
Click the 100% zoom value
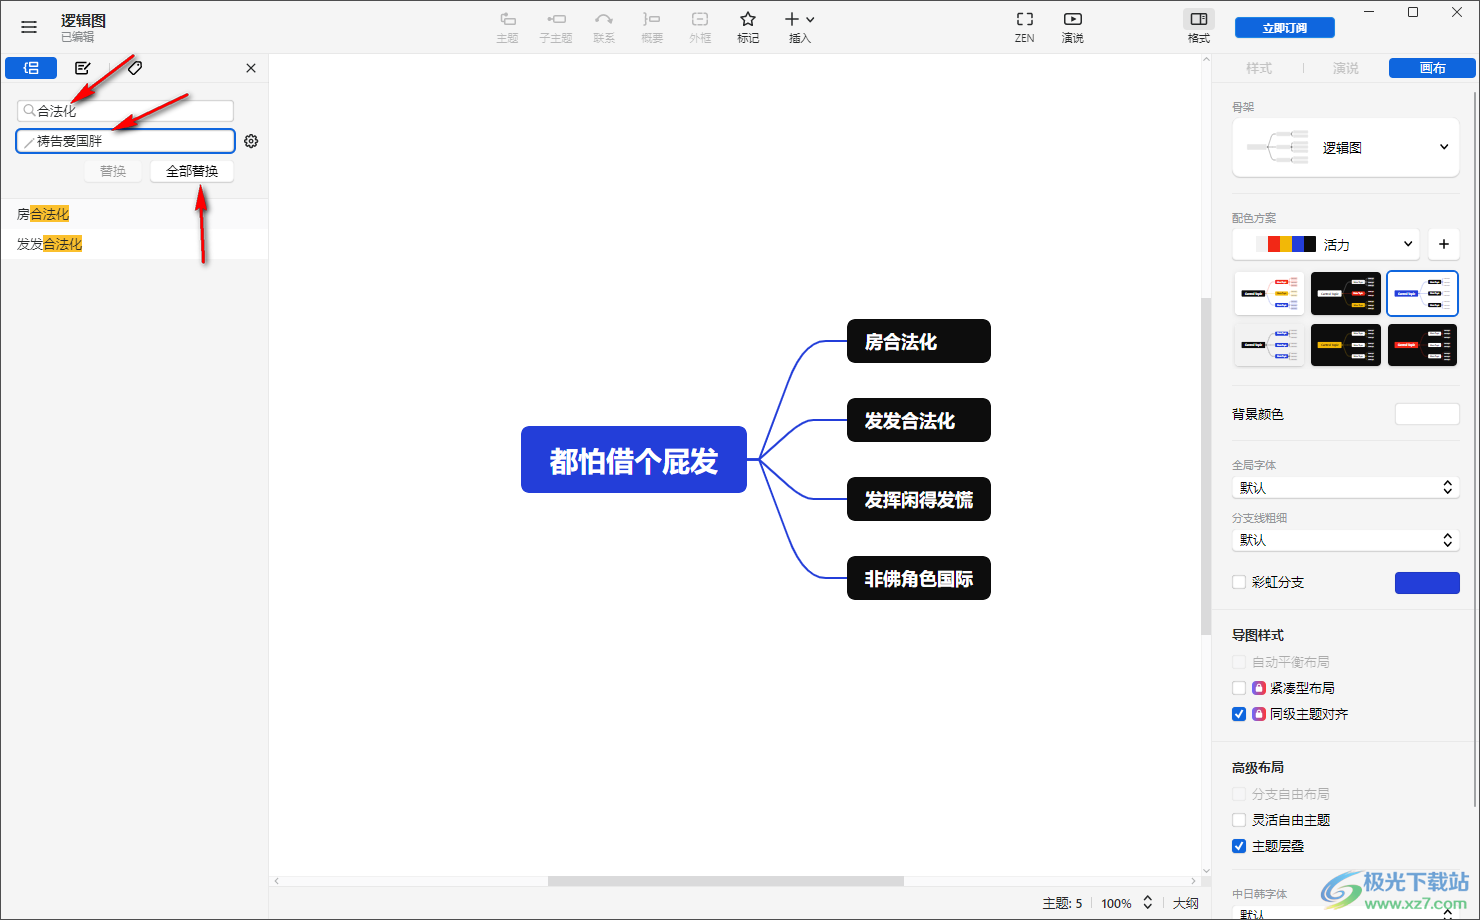[x=1116, y=903]
